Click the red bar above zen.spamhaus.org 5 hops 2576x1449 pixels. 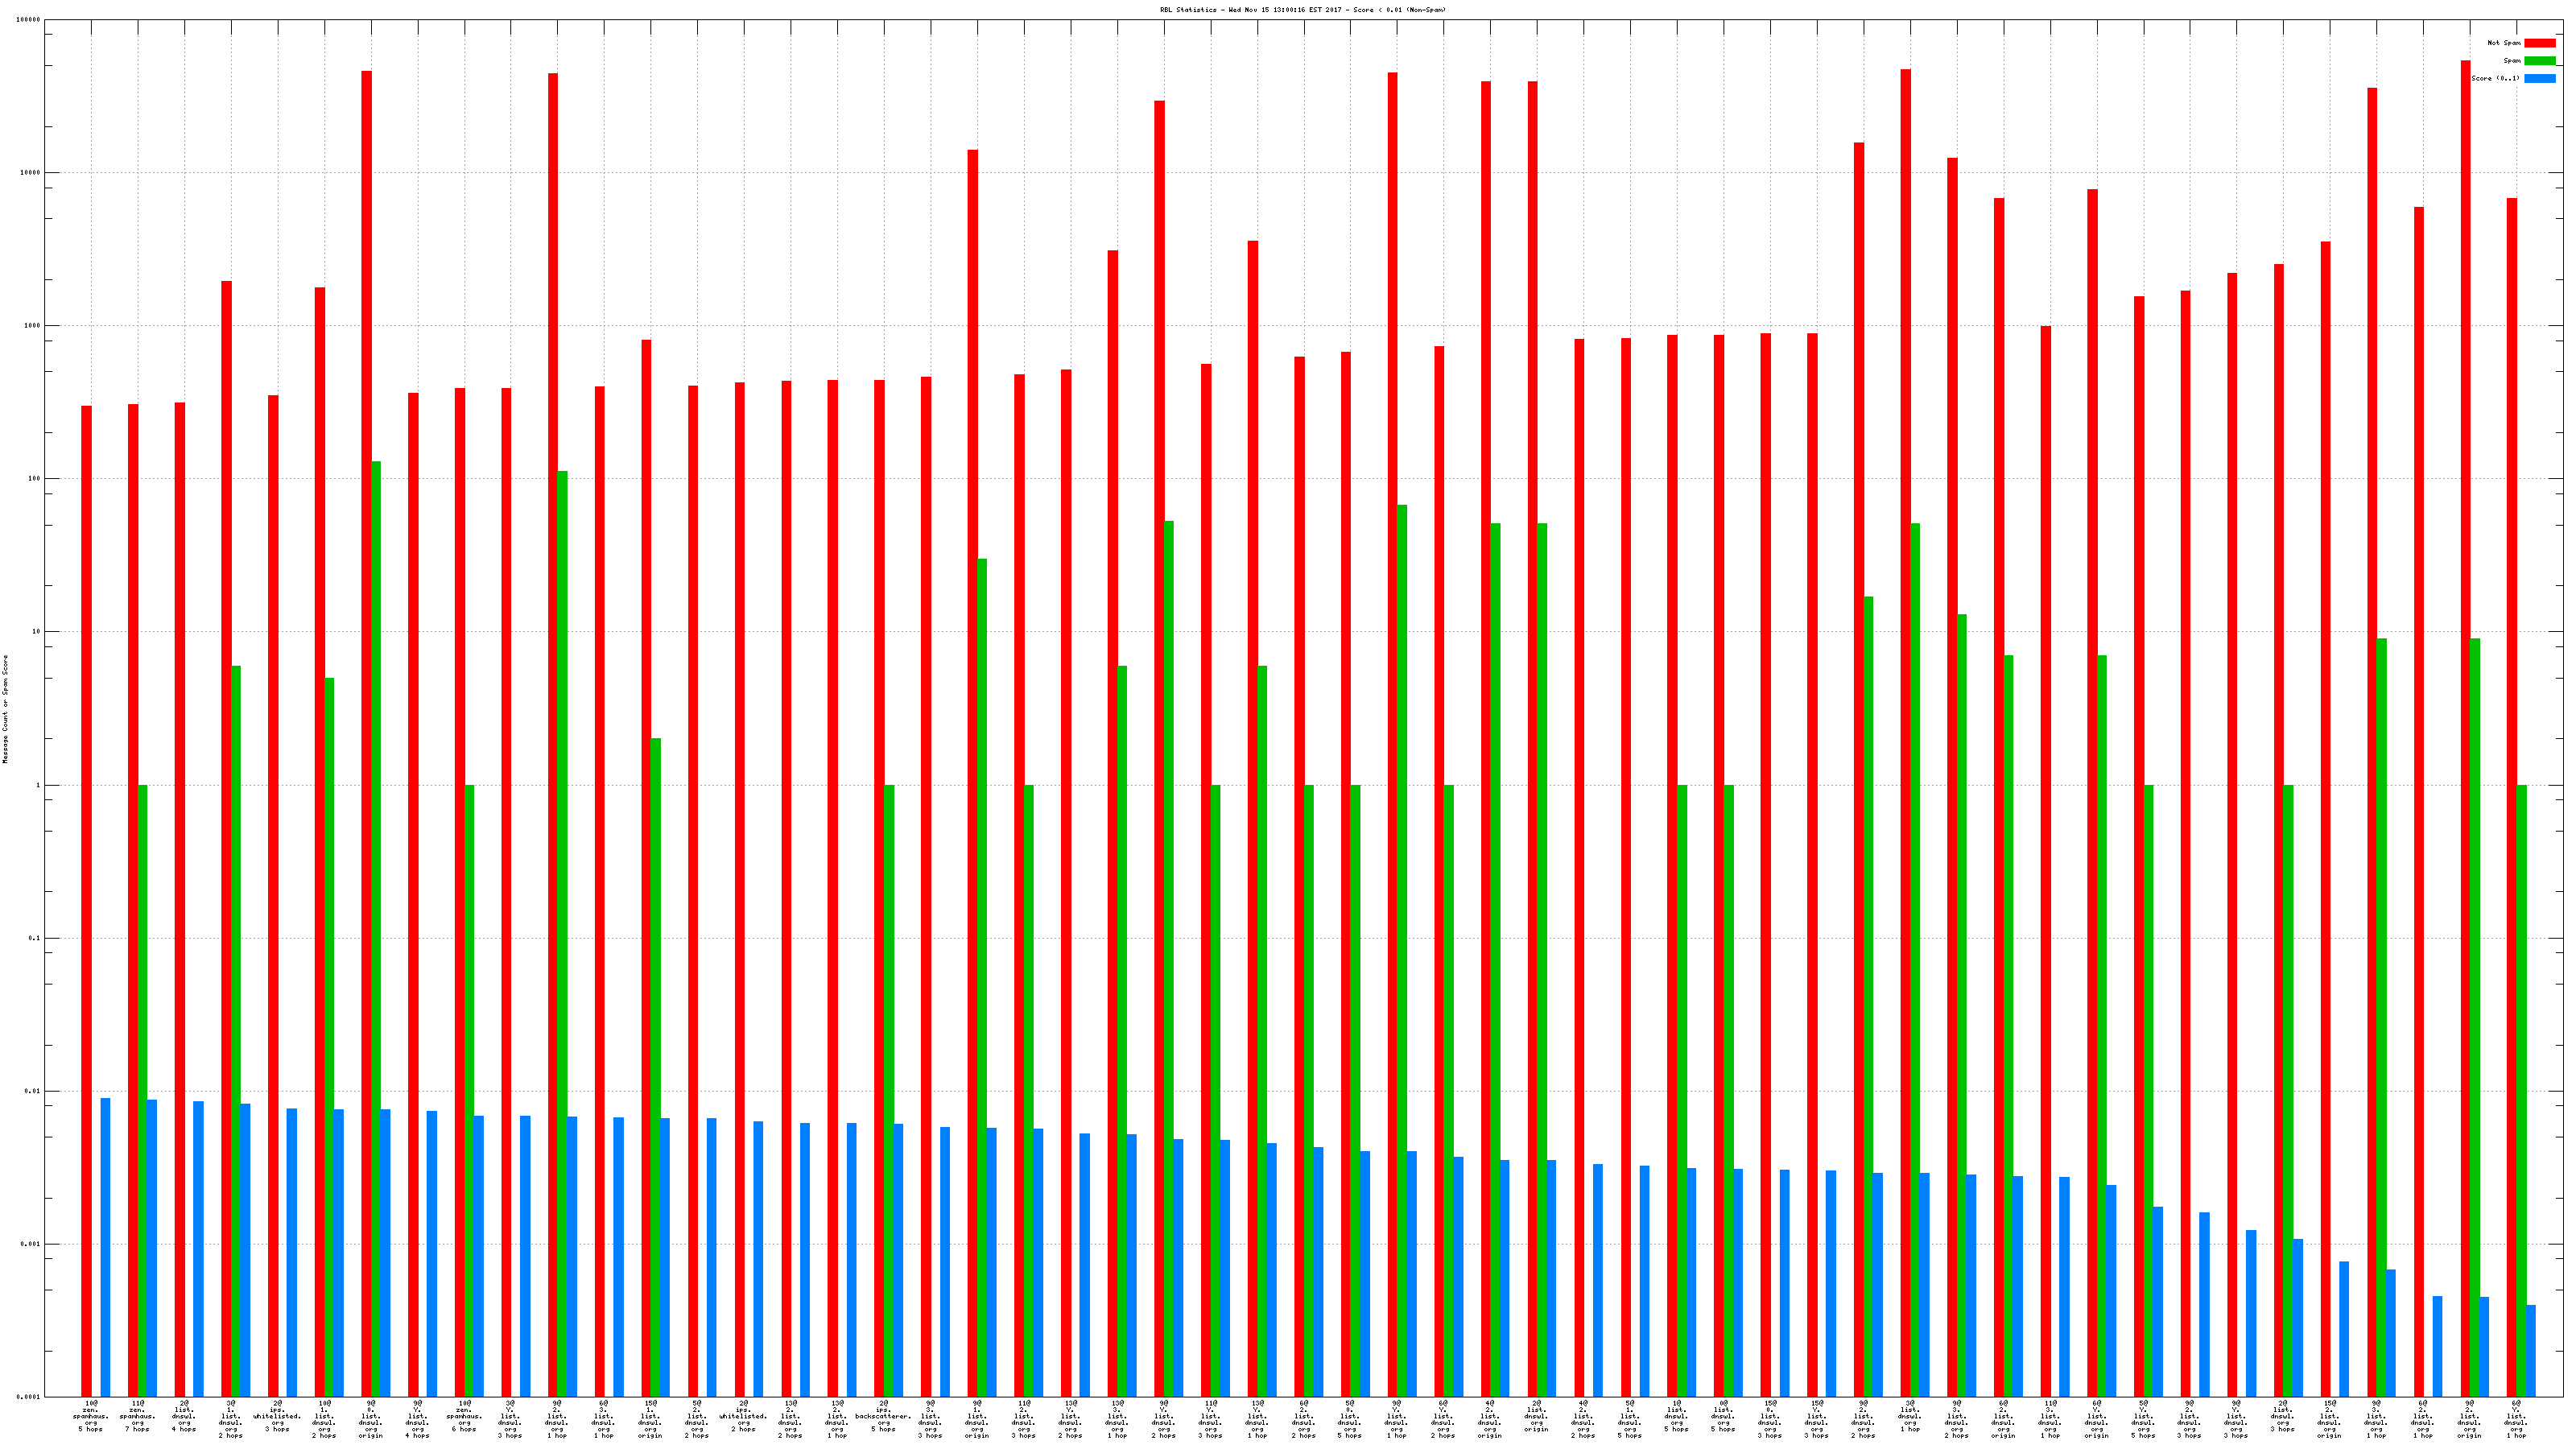(x=86, y=900)
